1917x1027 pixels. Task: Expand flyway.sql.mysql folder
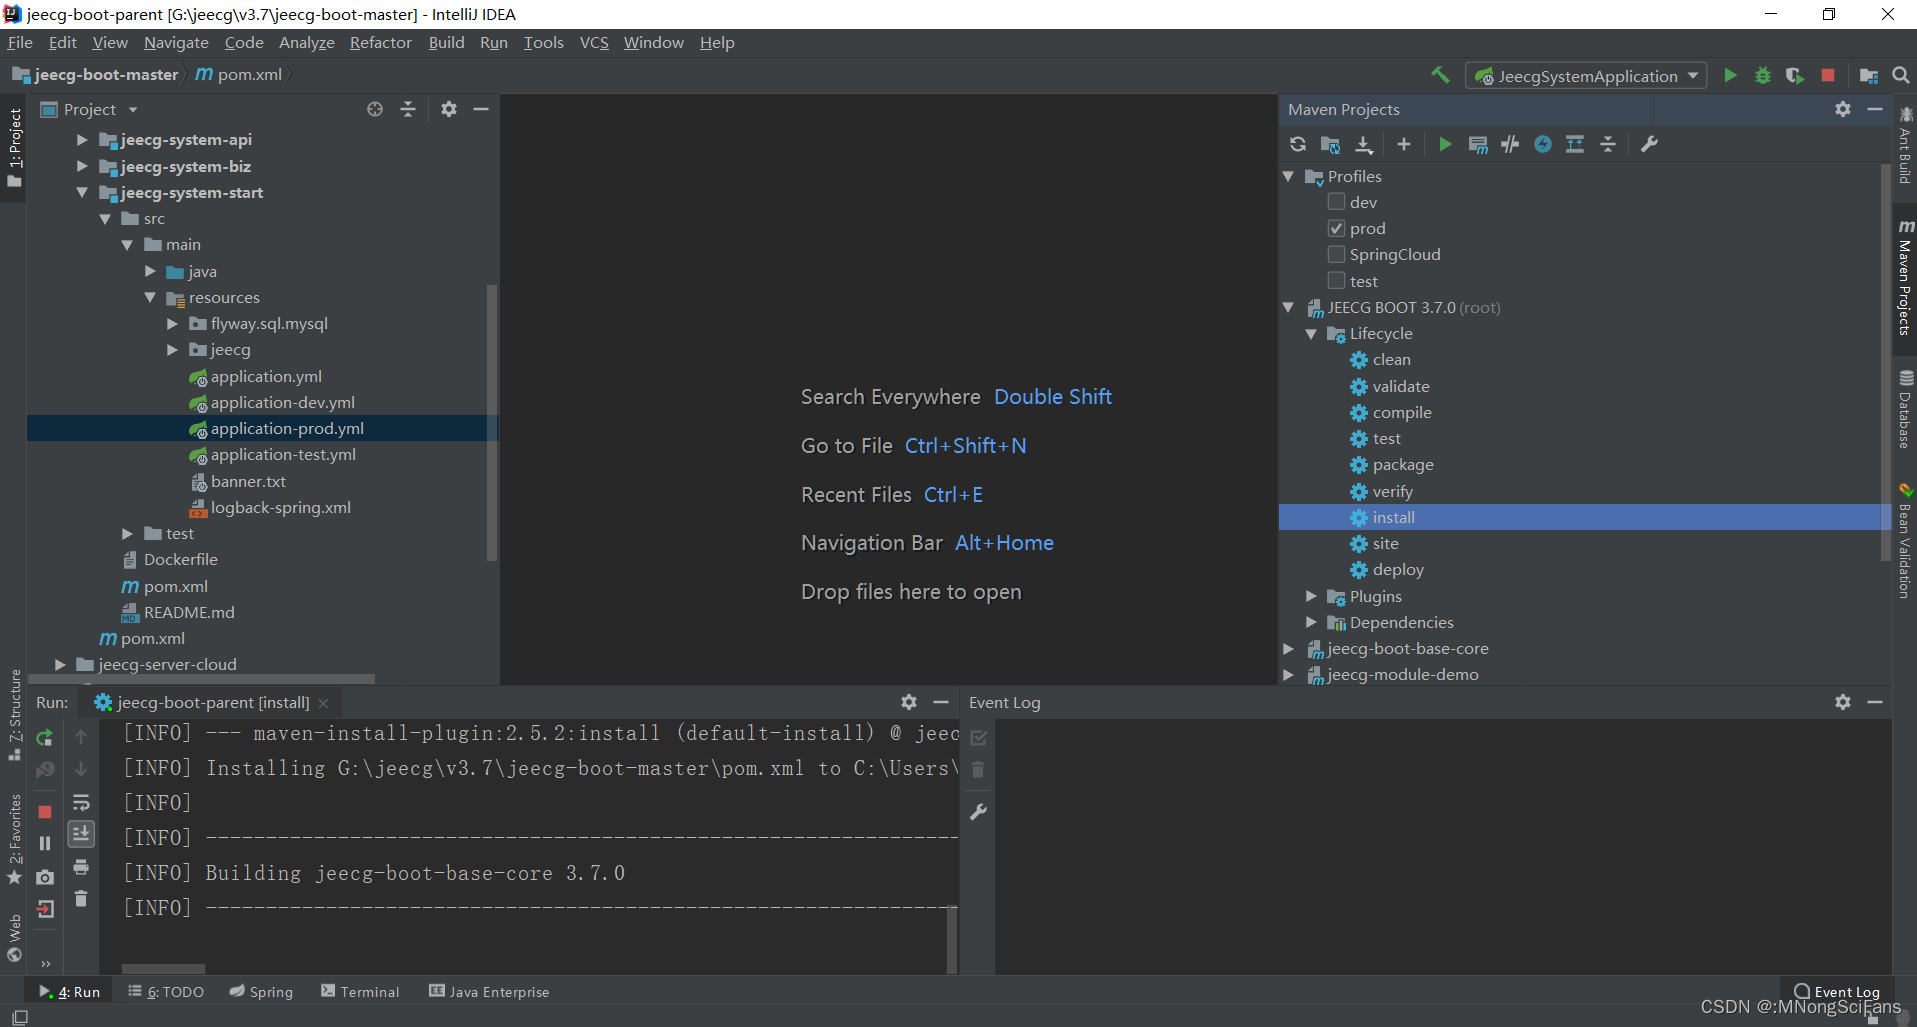click(x=172, y=323)
